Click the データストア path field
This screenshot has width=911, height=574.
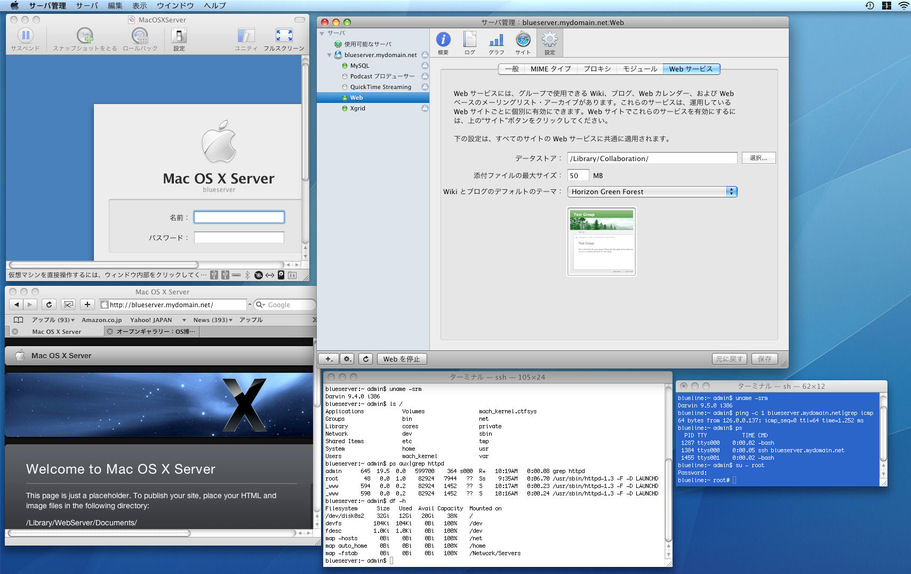(x=652, y=158)
